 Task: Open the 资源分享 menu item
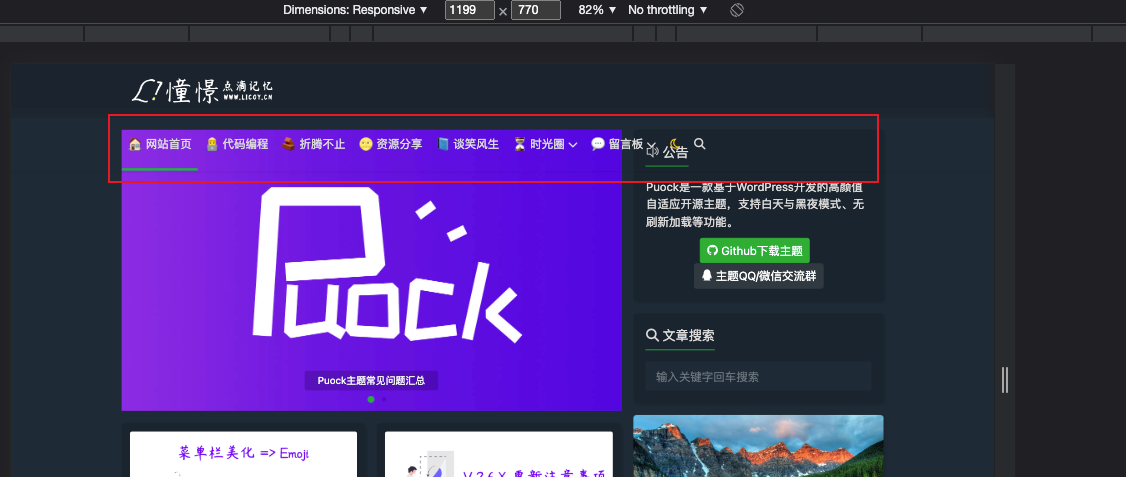pos(391,144)
